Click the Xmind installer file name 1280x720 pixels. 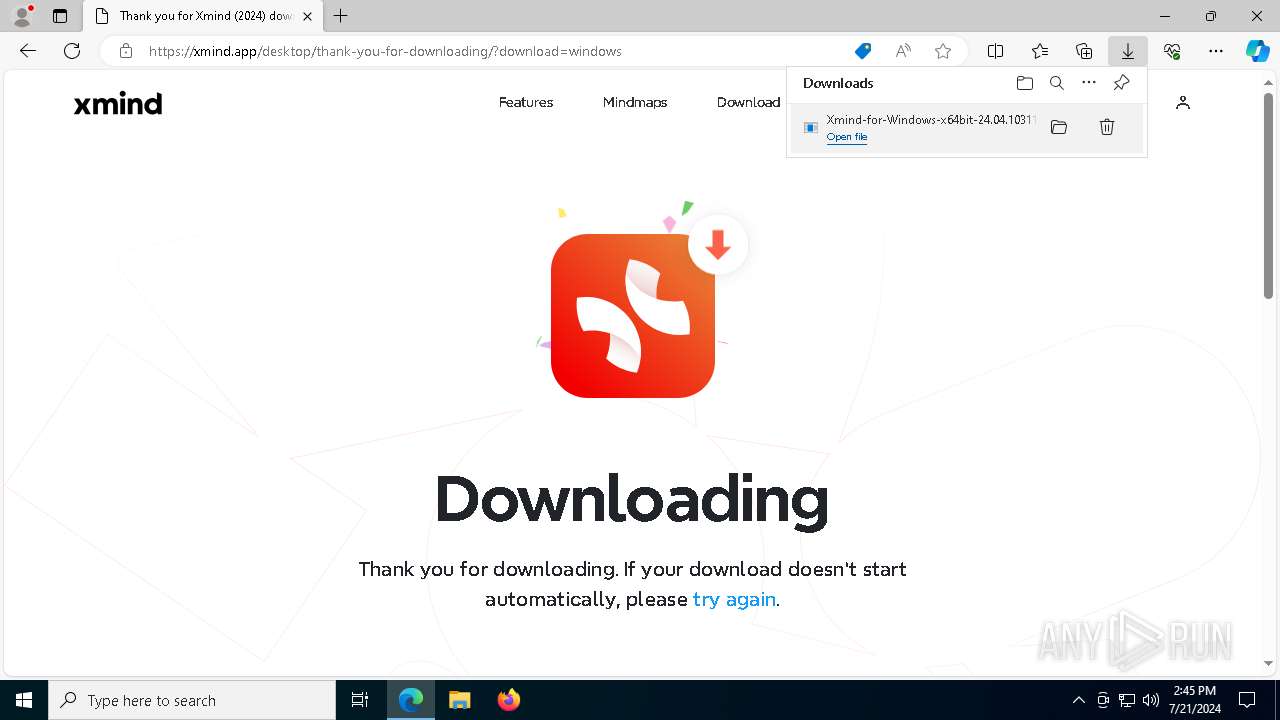click(931, 120)
